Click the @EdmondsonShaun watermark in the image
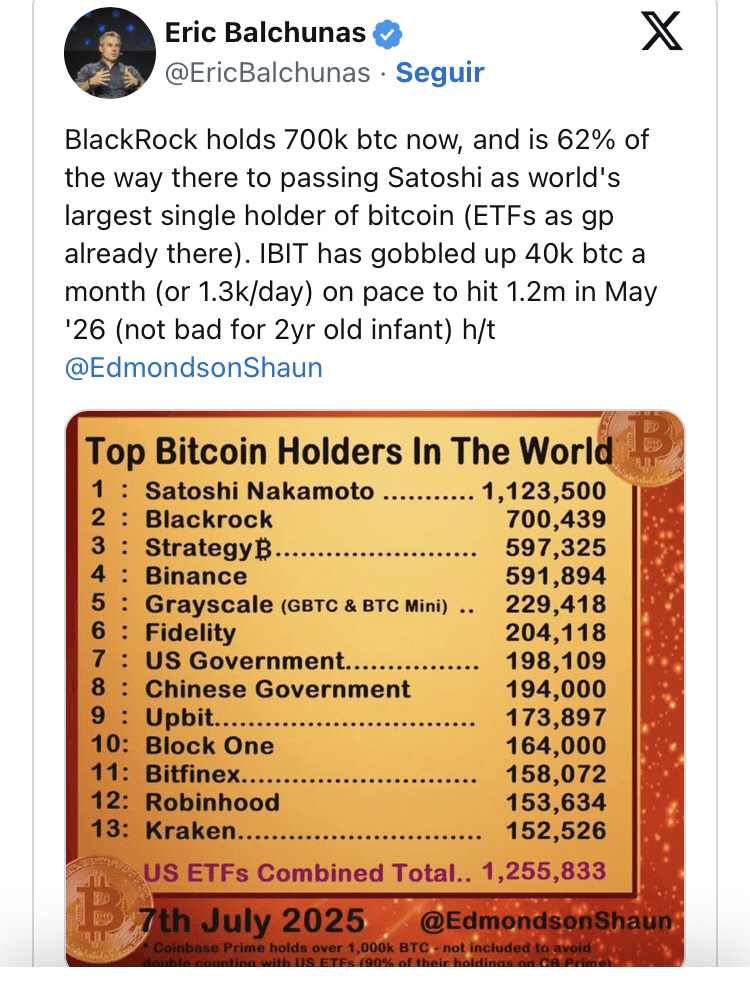750x982 pixels. (545, 921)
